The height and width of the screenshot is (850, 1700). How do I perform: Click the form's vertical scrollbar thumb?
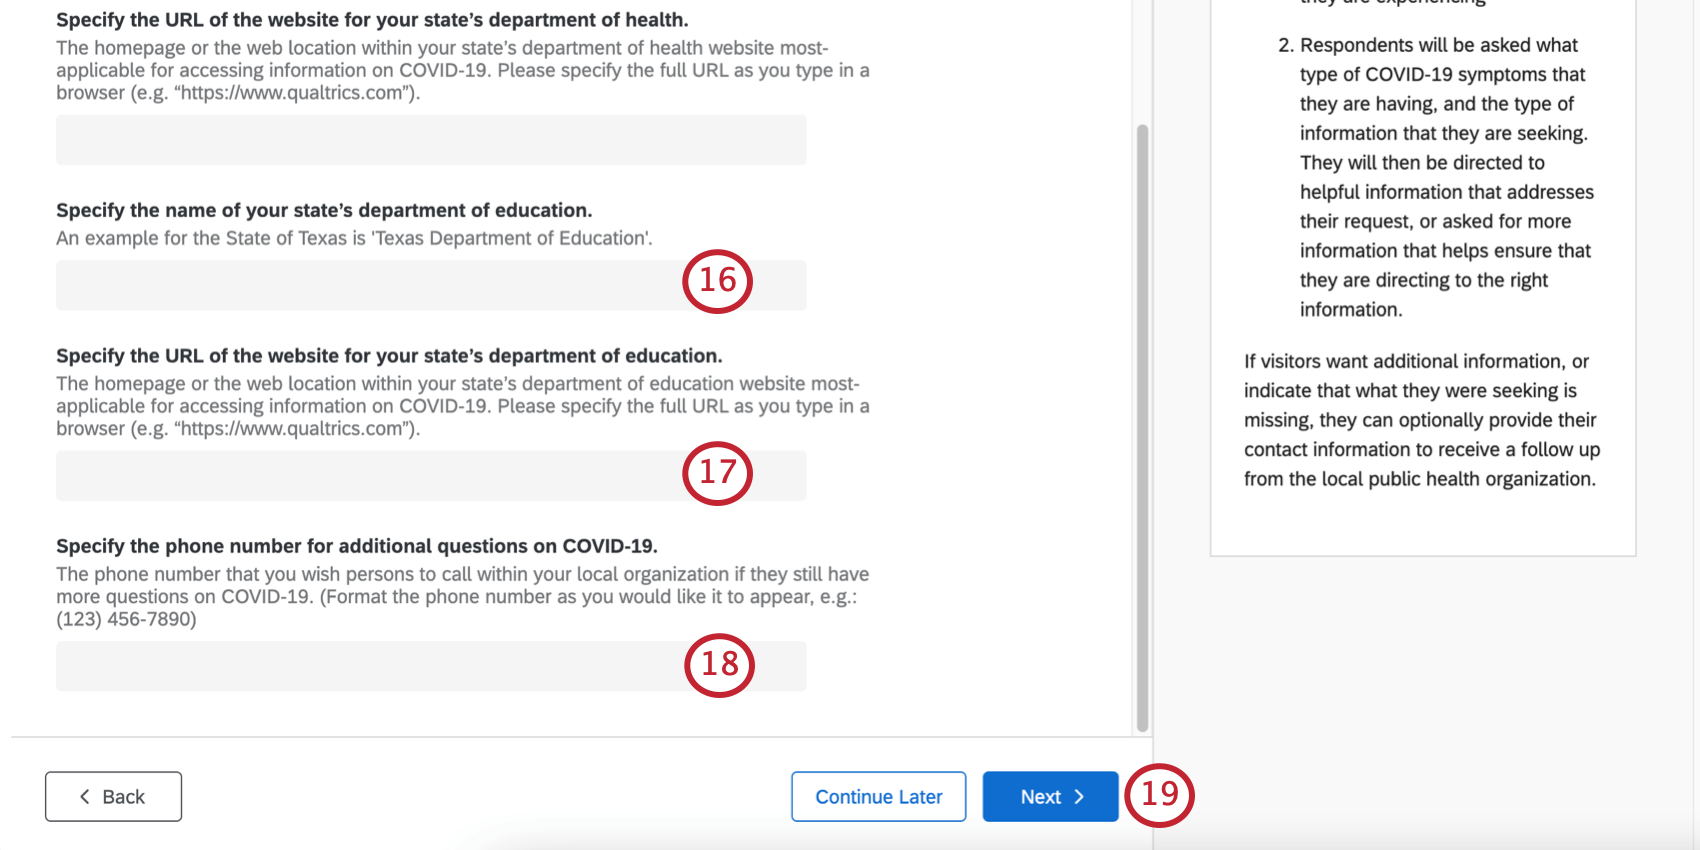(1142, 428)
